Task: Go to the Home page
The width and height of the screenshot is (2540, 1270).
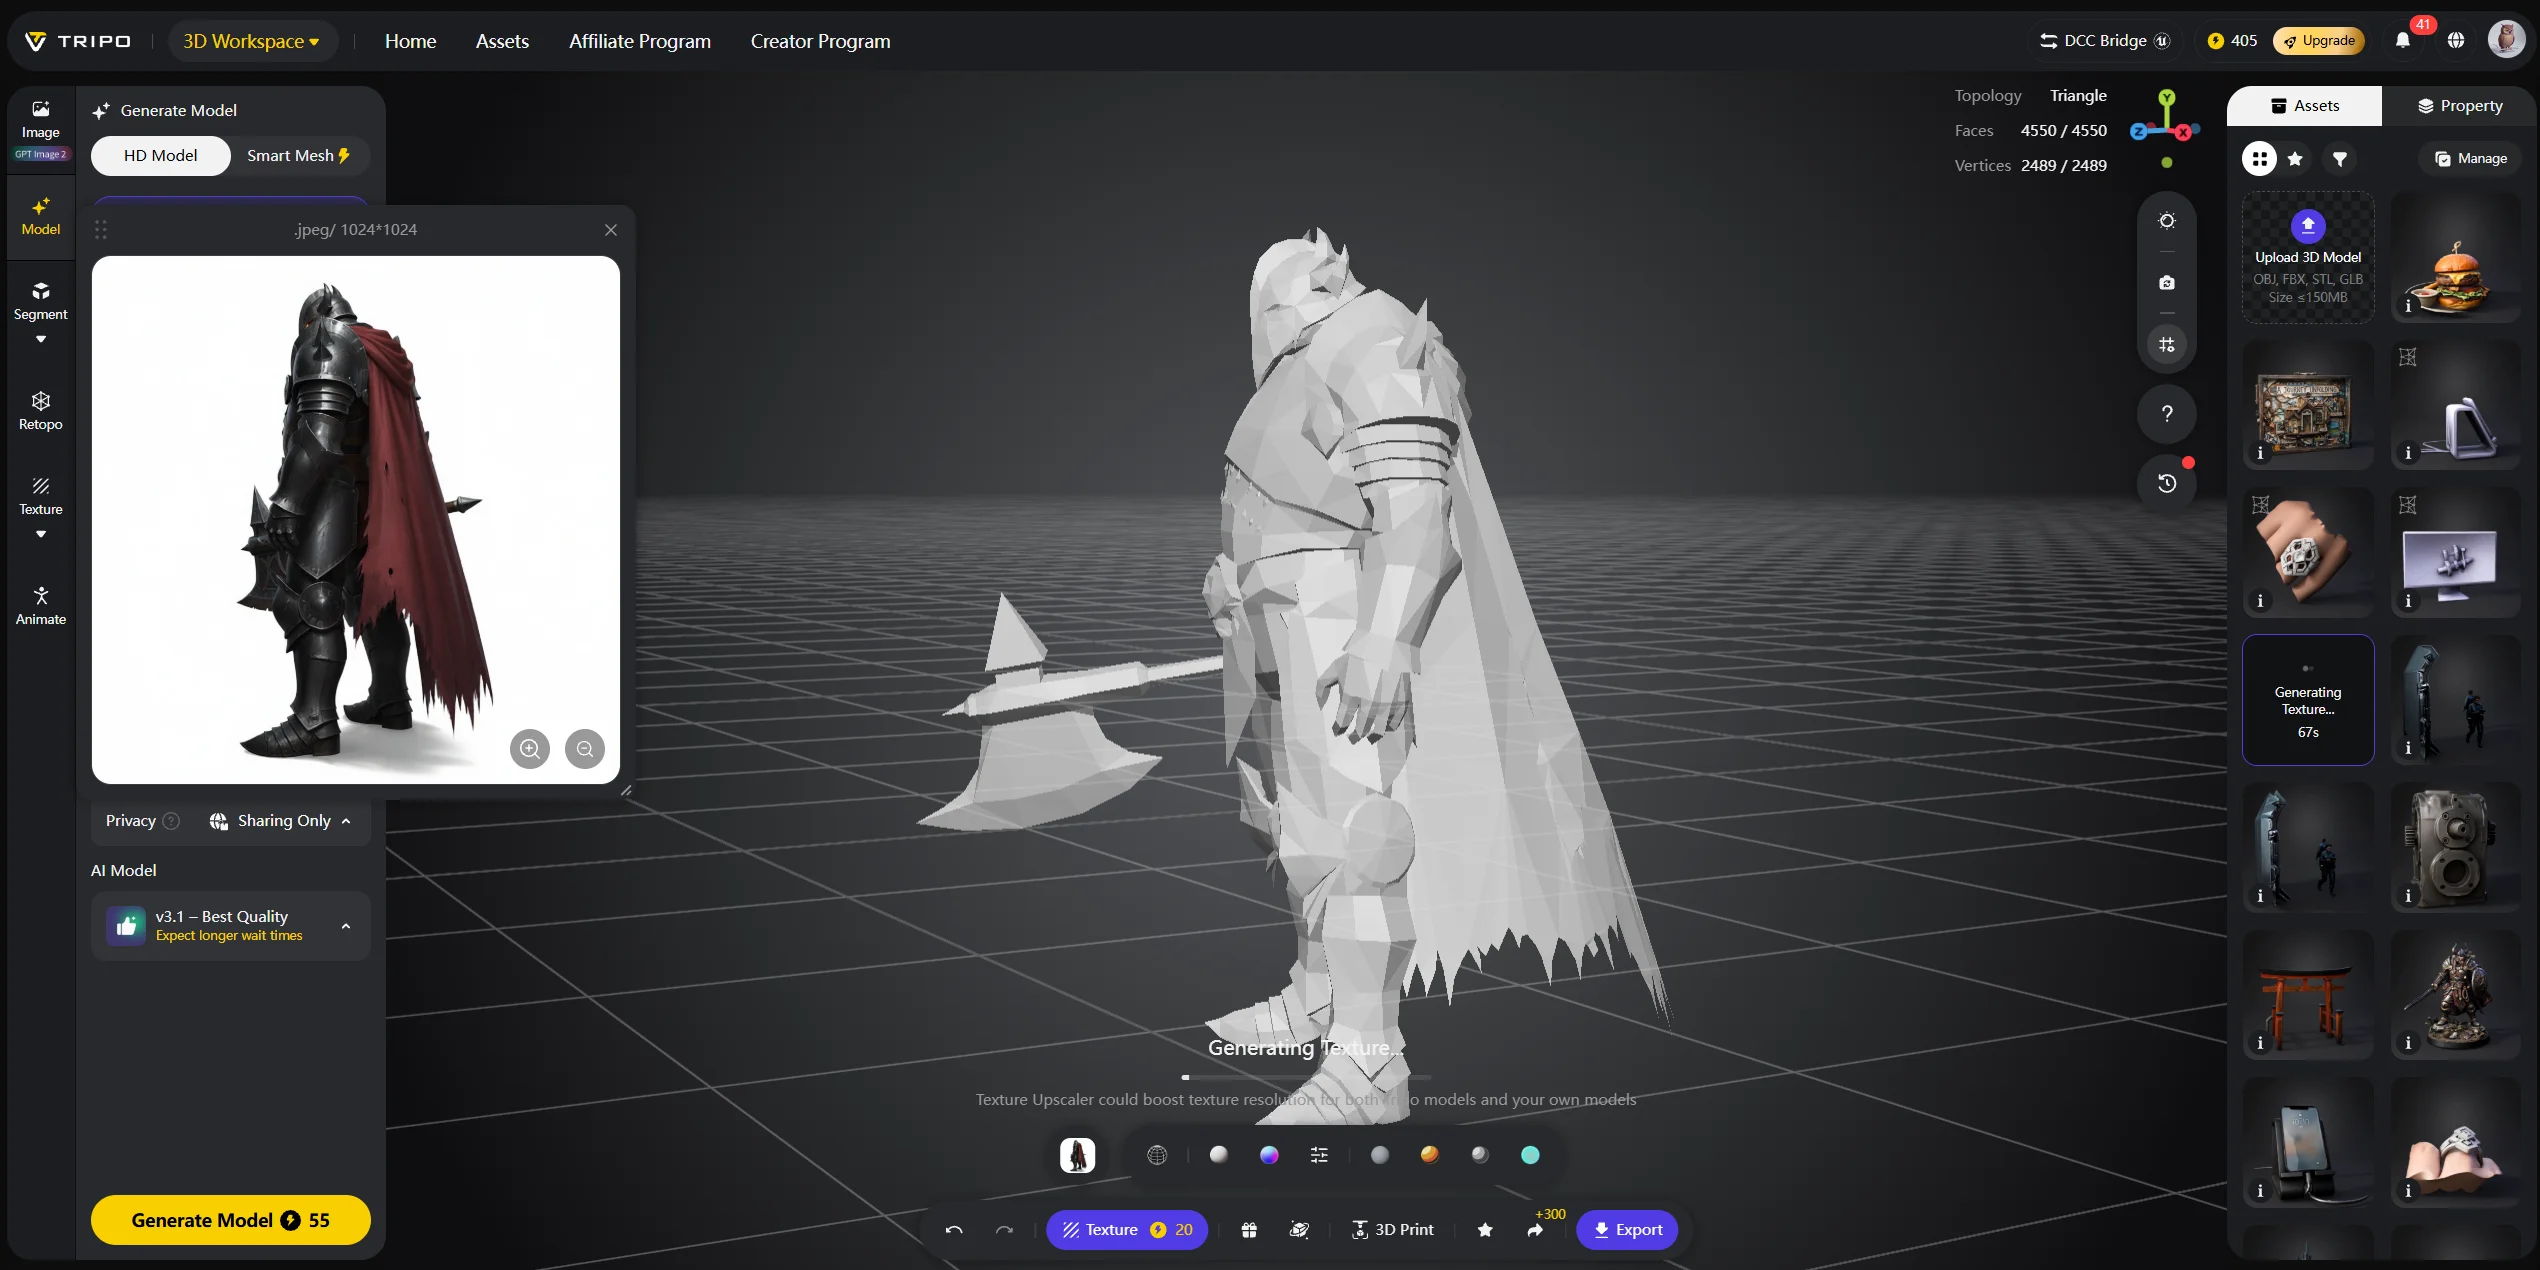Action: pyautogui.click(x=410, y=41)
